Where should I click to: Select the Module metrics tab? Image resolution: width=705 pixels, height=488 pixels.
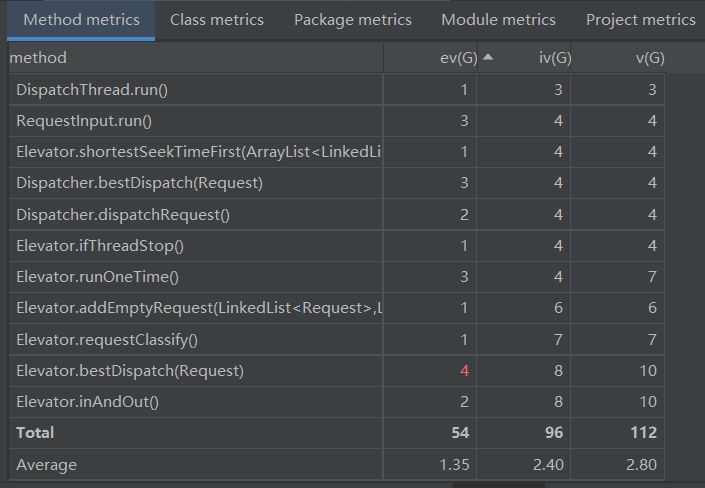[498, 19]
